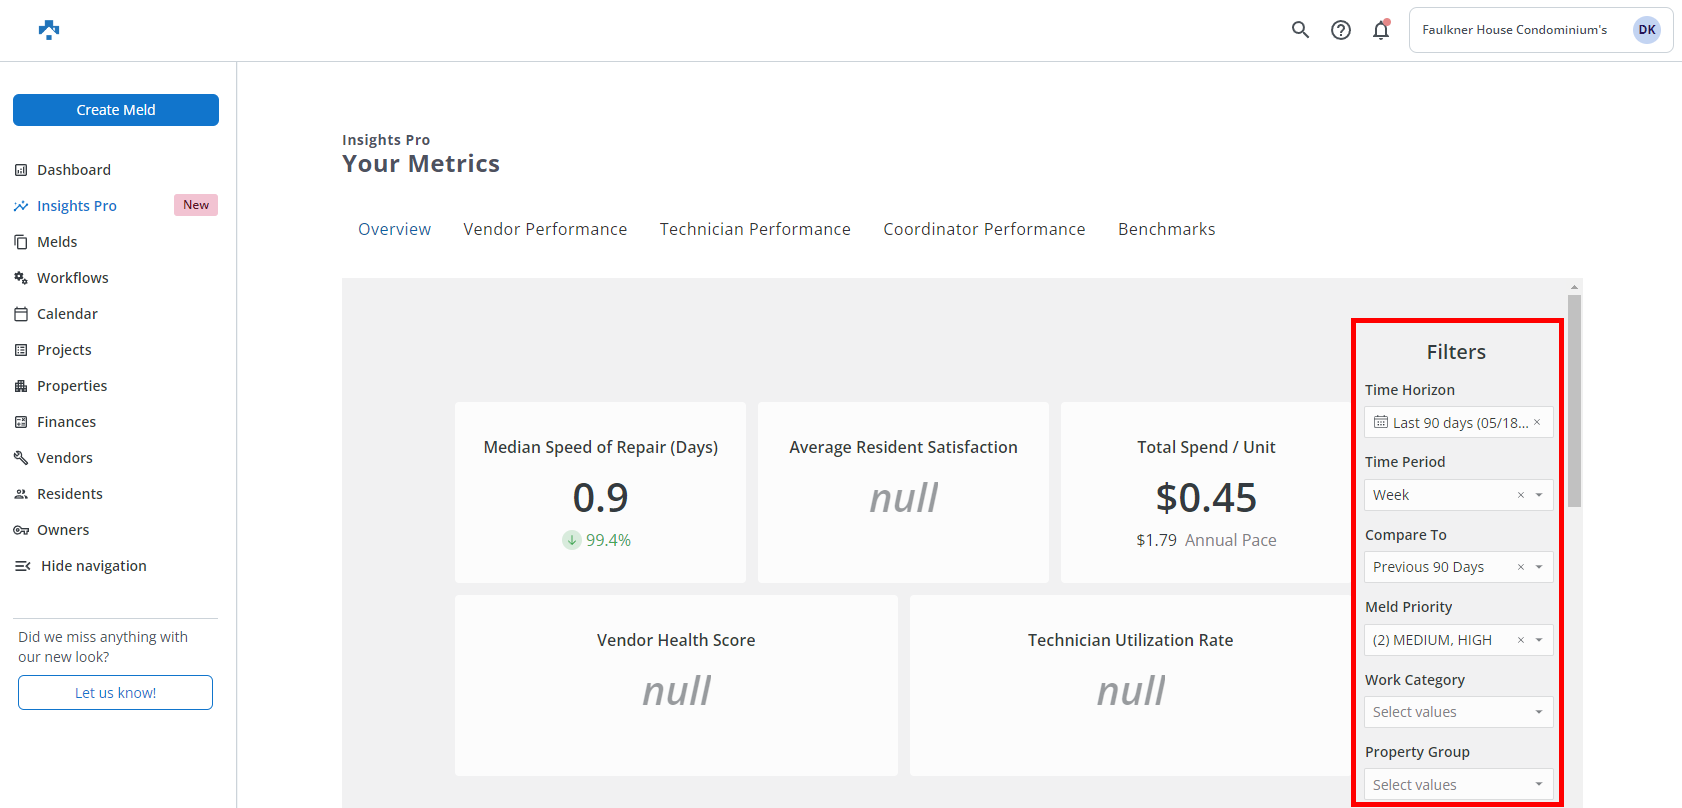Click the Create Meld button
This screenshot has width=1682, height=808.
116,110
